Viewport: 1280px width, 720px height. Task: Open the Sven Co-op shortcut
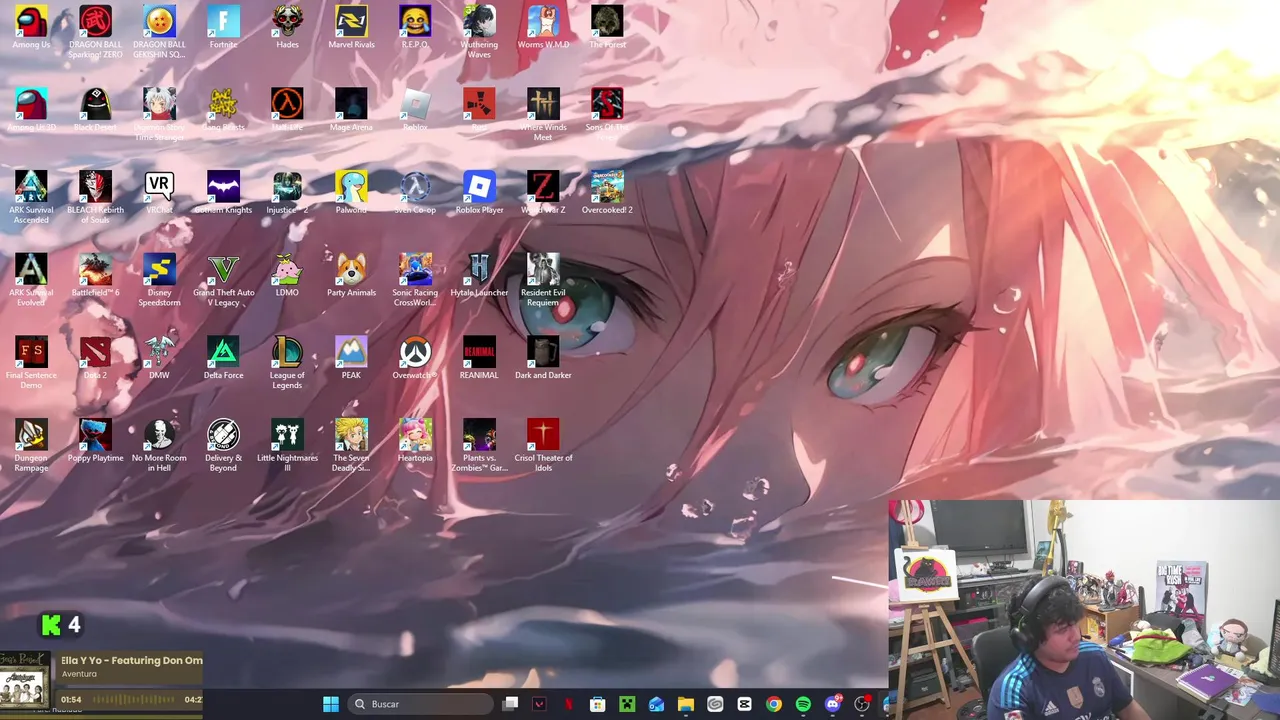[x=415, y=193]
